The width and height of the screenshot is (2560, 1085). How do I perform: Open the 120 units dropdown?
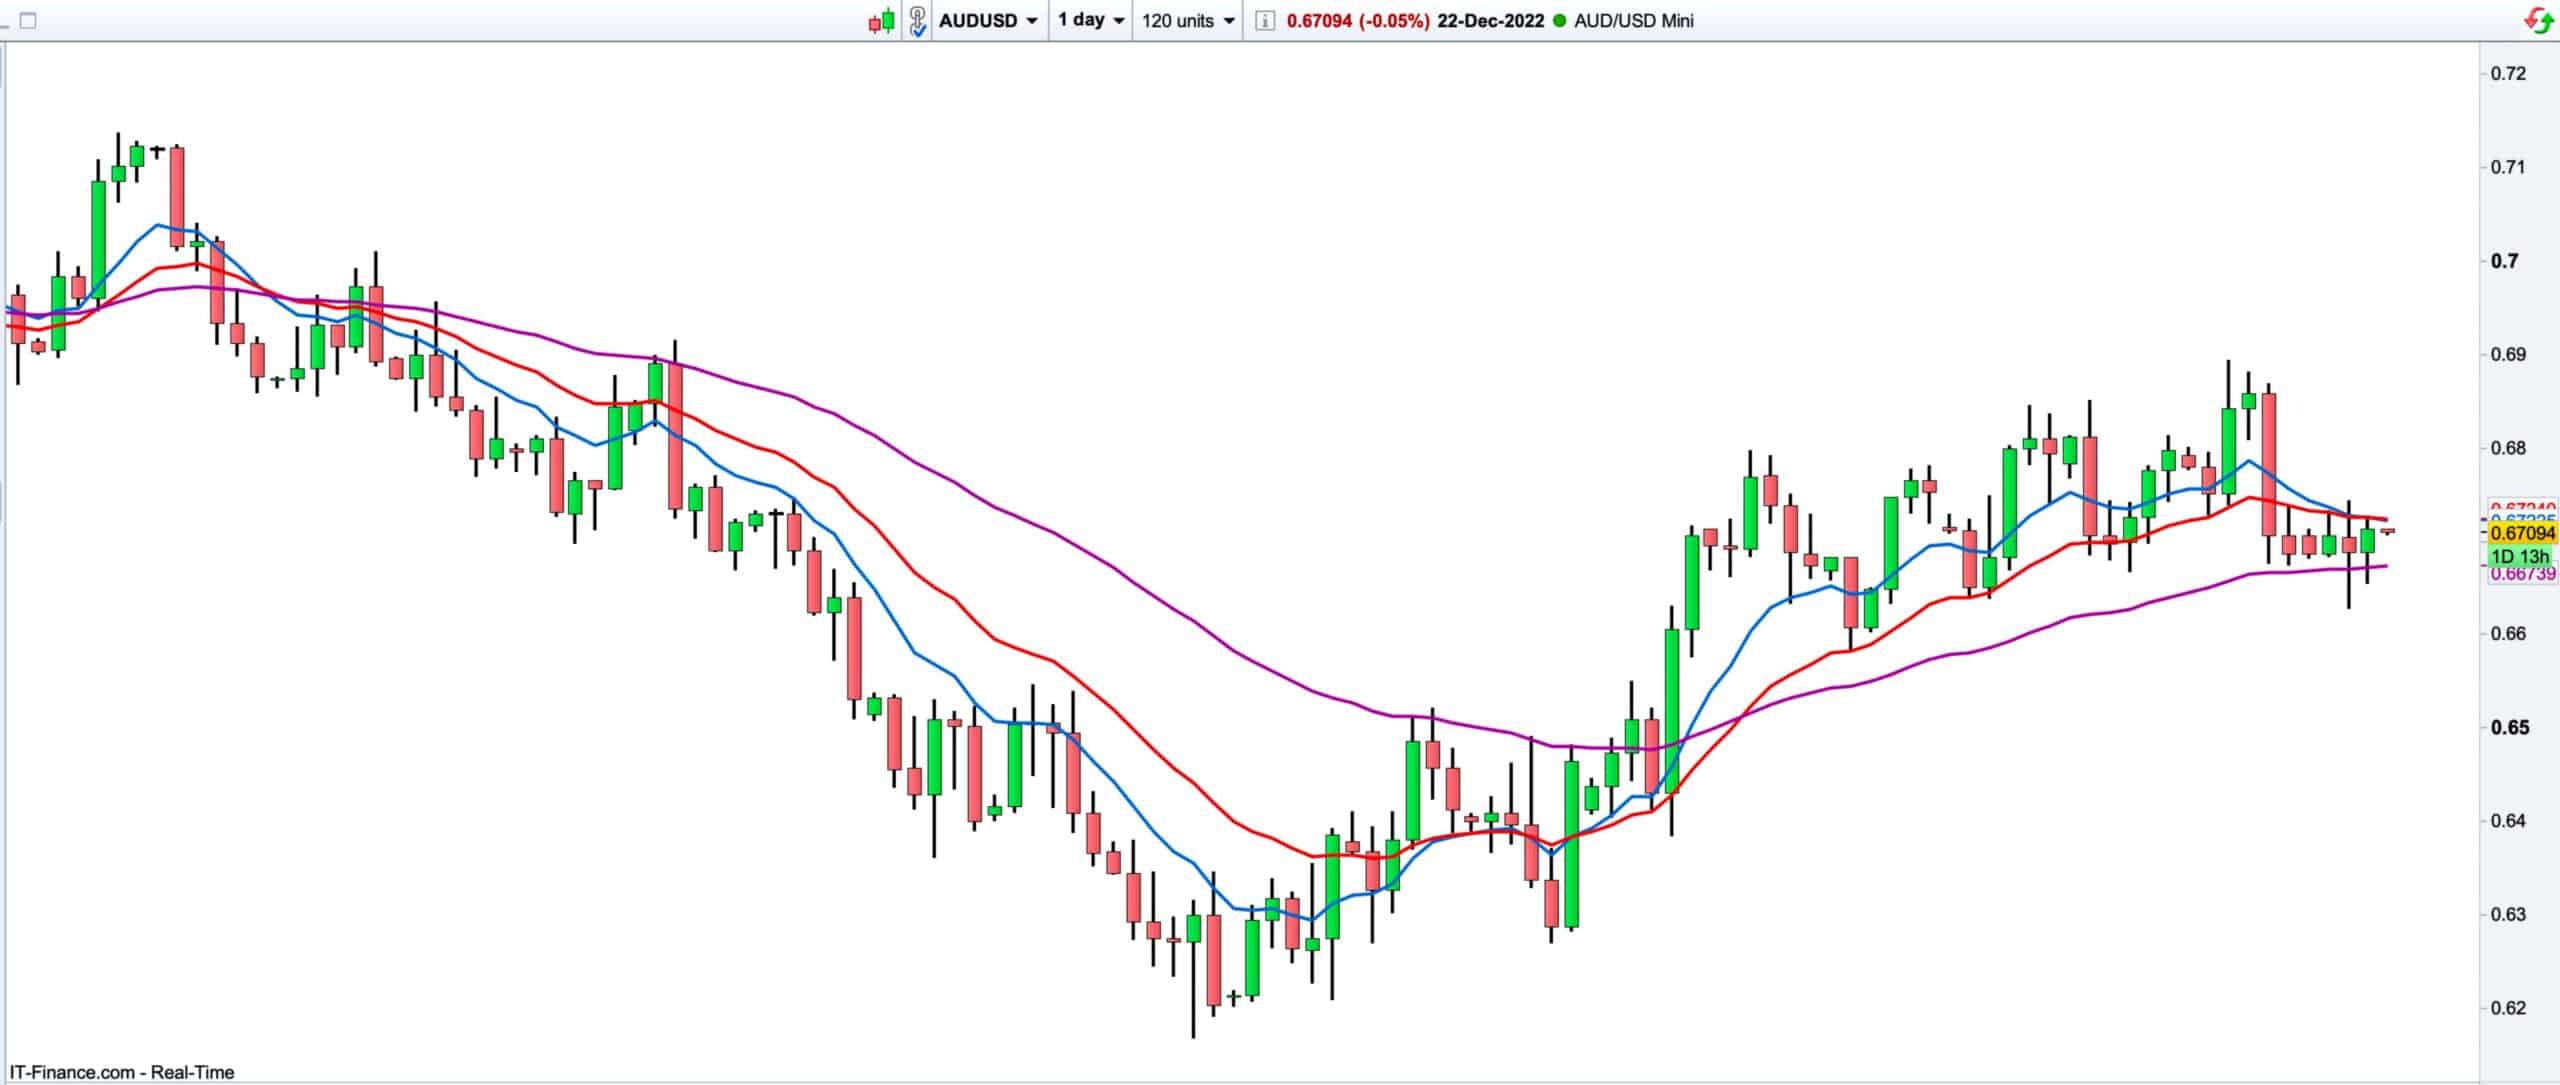[x=1187, y=21]
